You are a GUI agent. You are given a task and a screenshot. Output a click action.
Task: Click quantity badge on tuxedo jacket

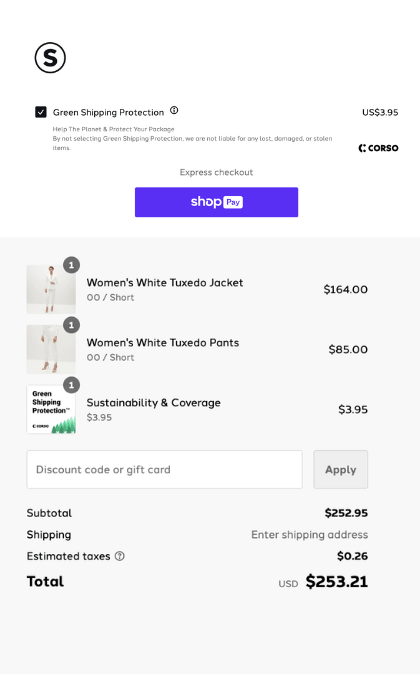pos(71,265)
